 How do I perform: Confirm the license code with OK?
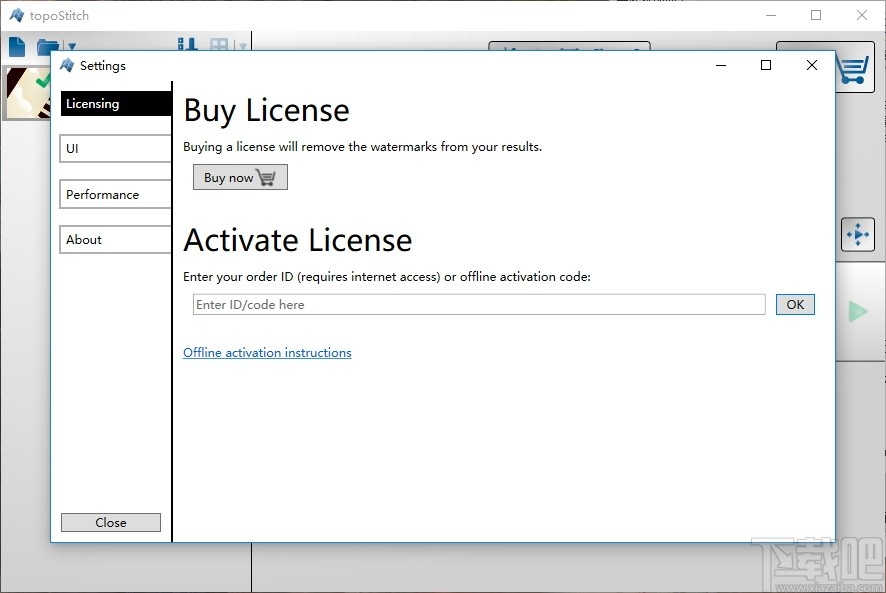[795, 305]
